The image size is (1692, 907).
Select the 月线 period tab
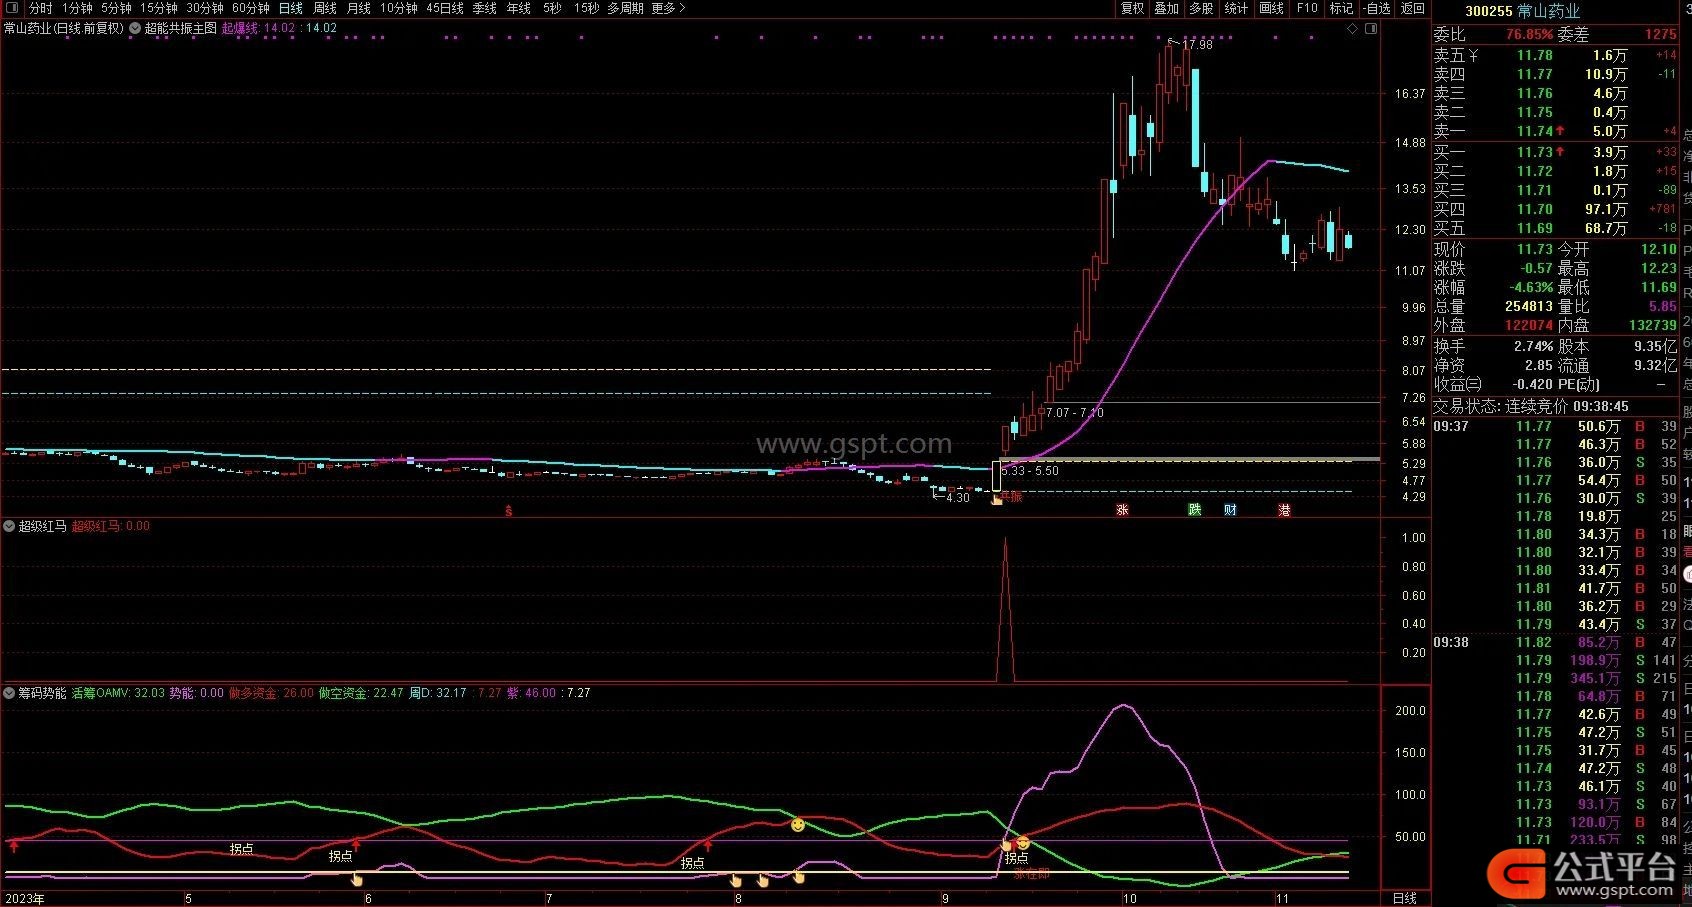click(x=359, y=8)
